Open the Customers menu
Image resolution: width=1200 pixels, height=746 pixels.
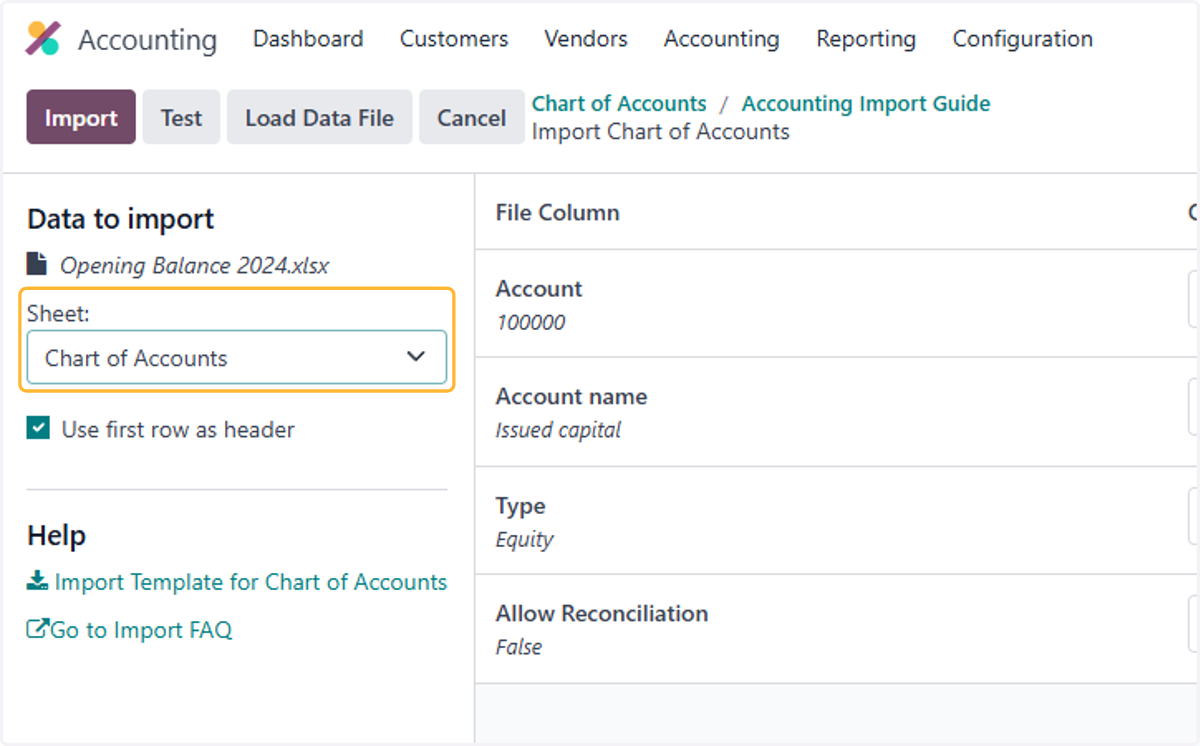pos(454,39)
